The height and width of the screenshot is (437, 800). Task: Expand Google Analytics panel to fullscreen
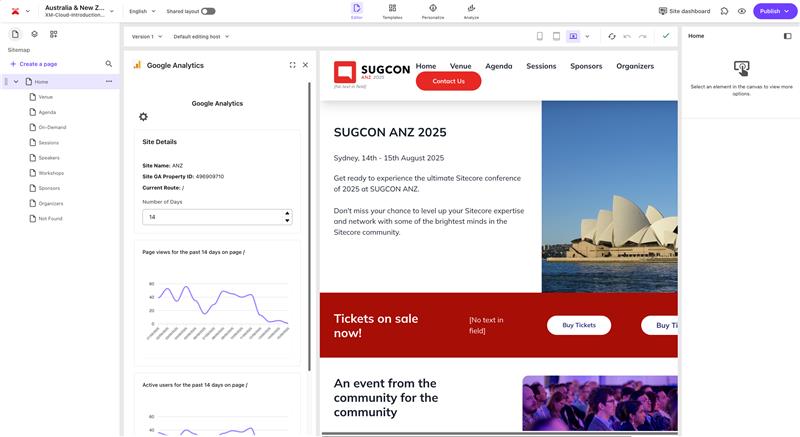[292, 65]
